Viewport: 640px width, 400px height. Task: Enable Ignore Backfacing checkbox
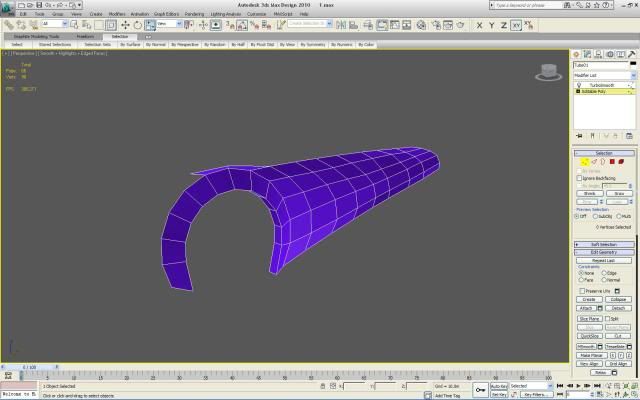coord(579,178)
